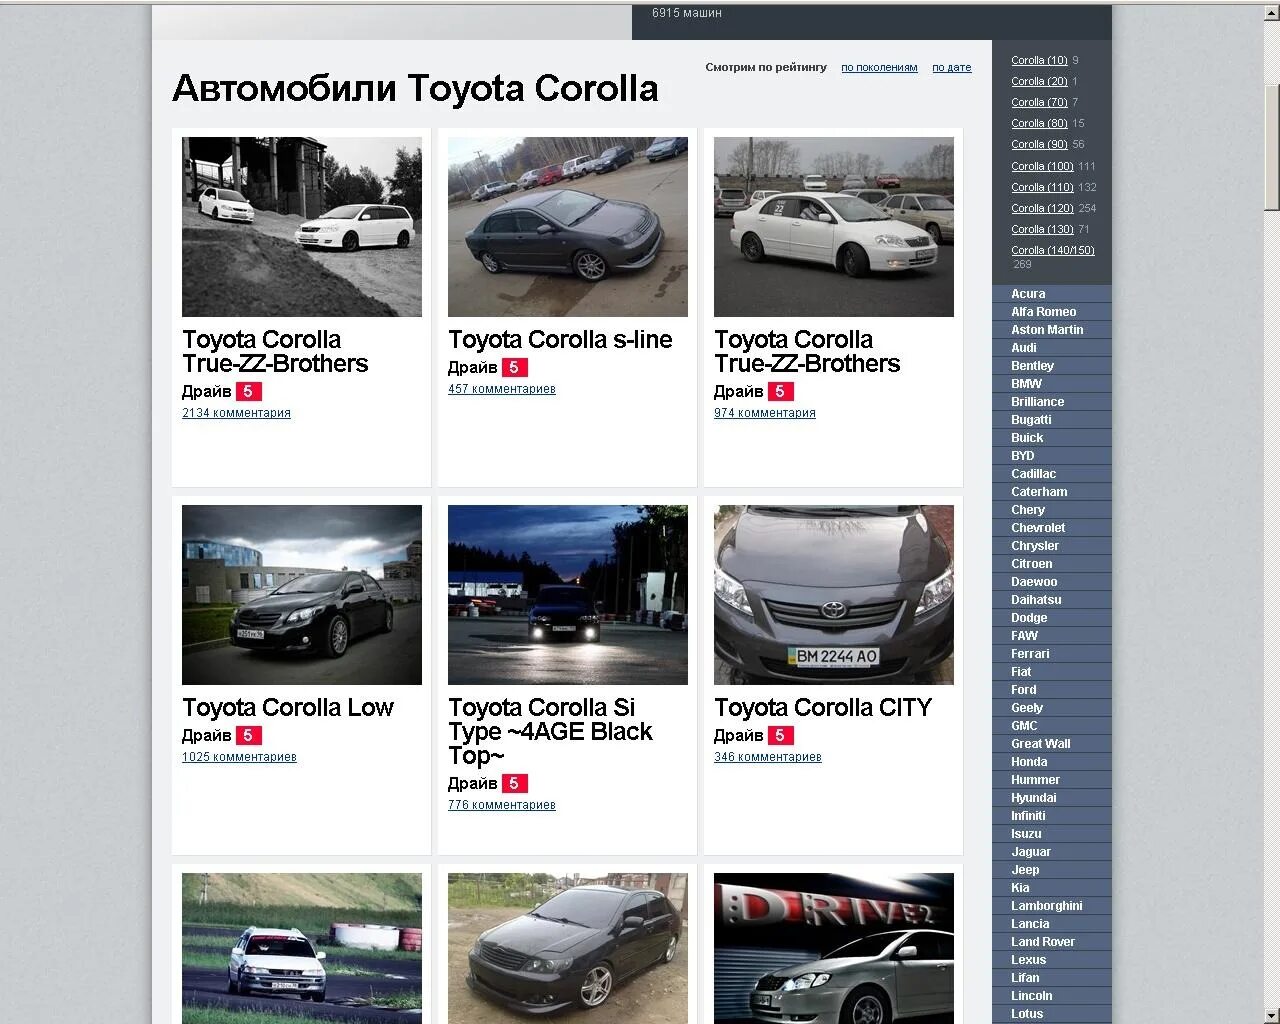Go to Hyundai brand
Screen dimensions: 1280x1024
point(1033,798)
